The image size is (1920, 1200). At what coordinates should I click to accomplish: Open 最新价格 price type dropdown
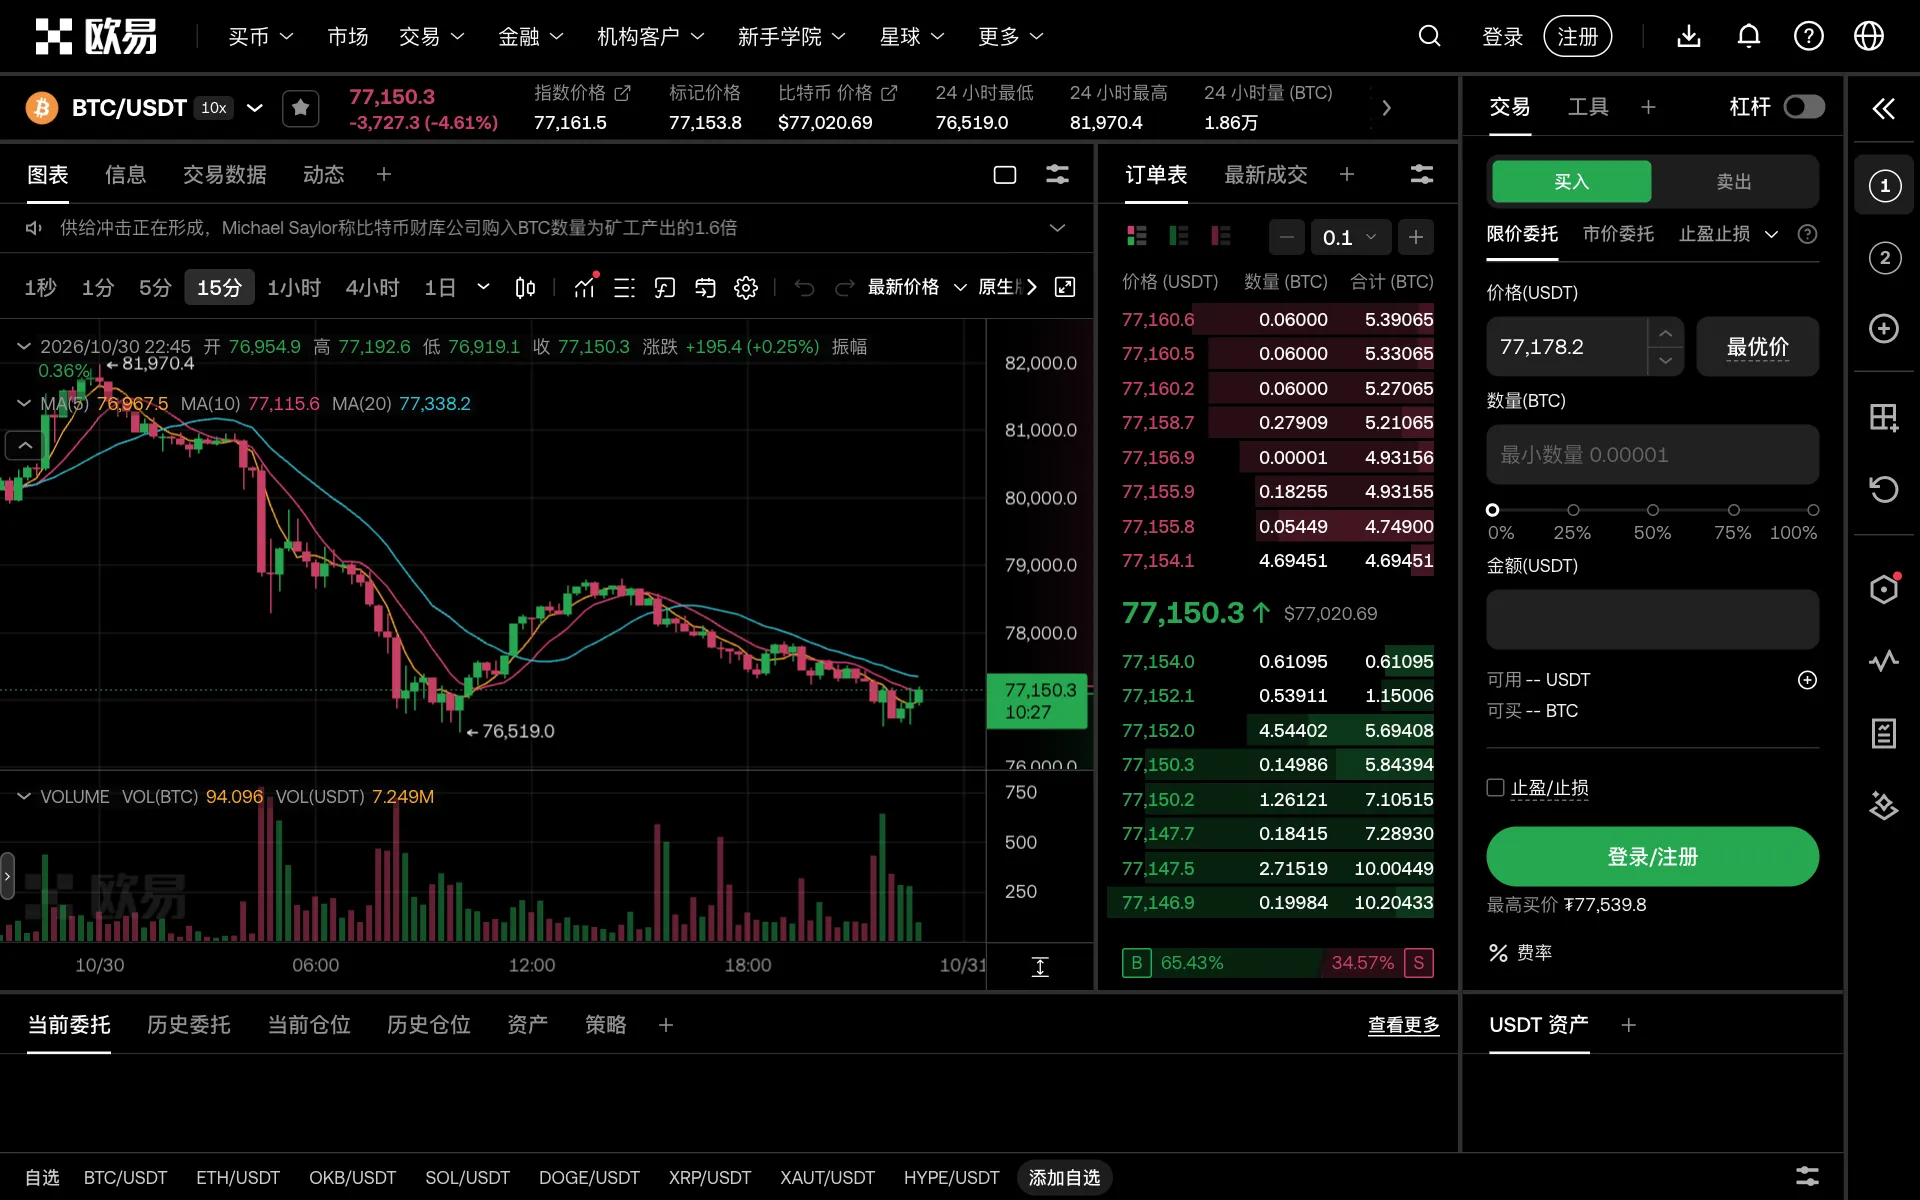917,288
